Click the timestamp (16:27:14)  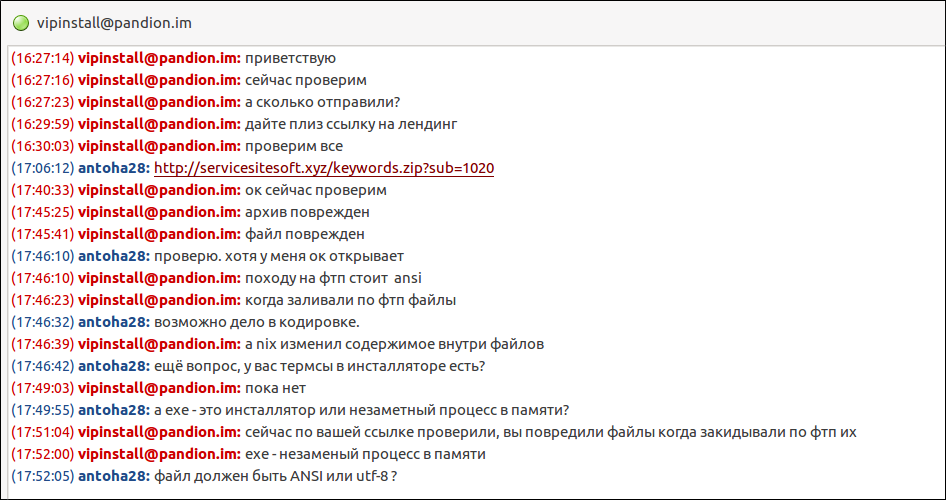coord(42,59)
